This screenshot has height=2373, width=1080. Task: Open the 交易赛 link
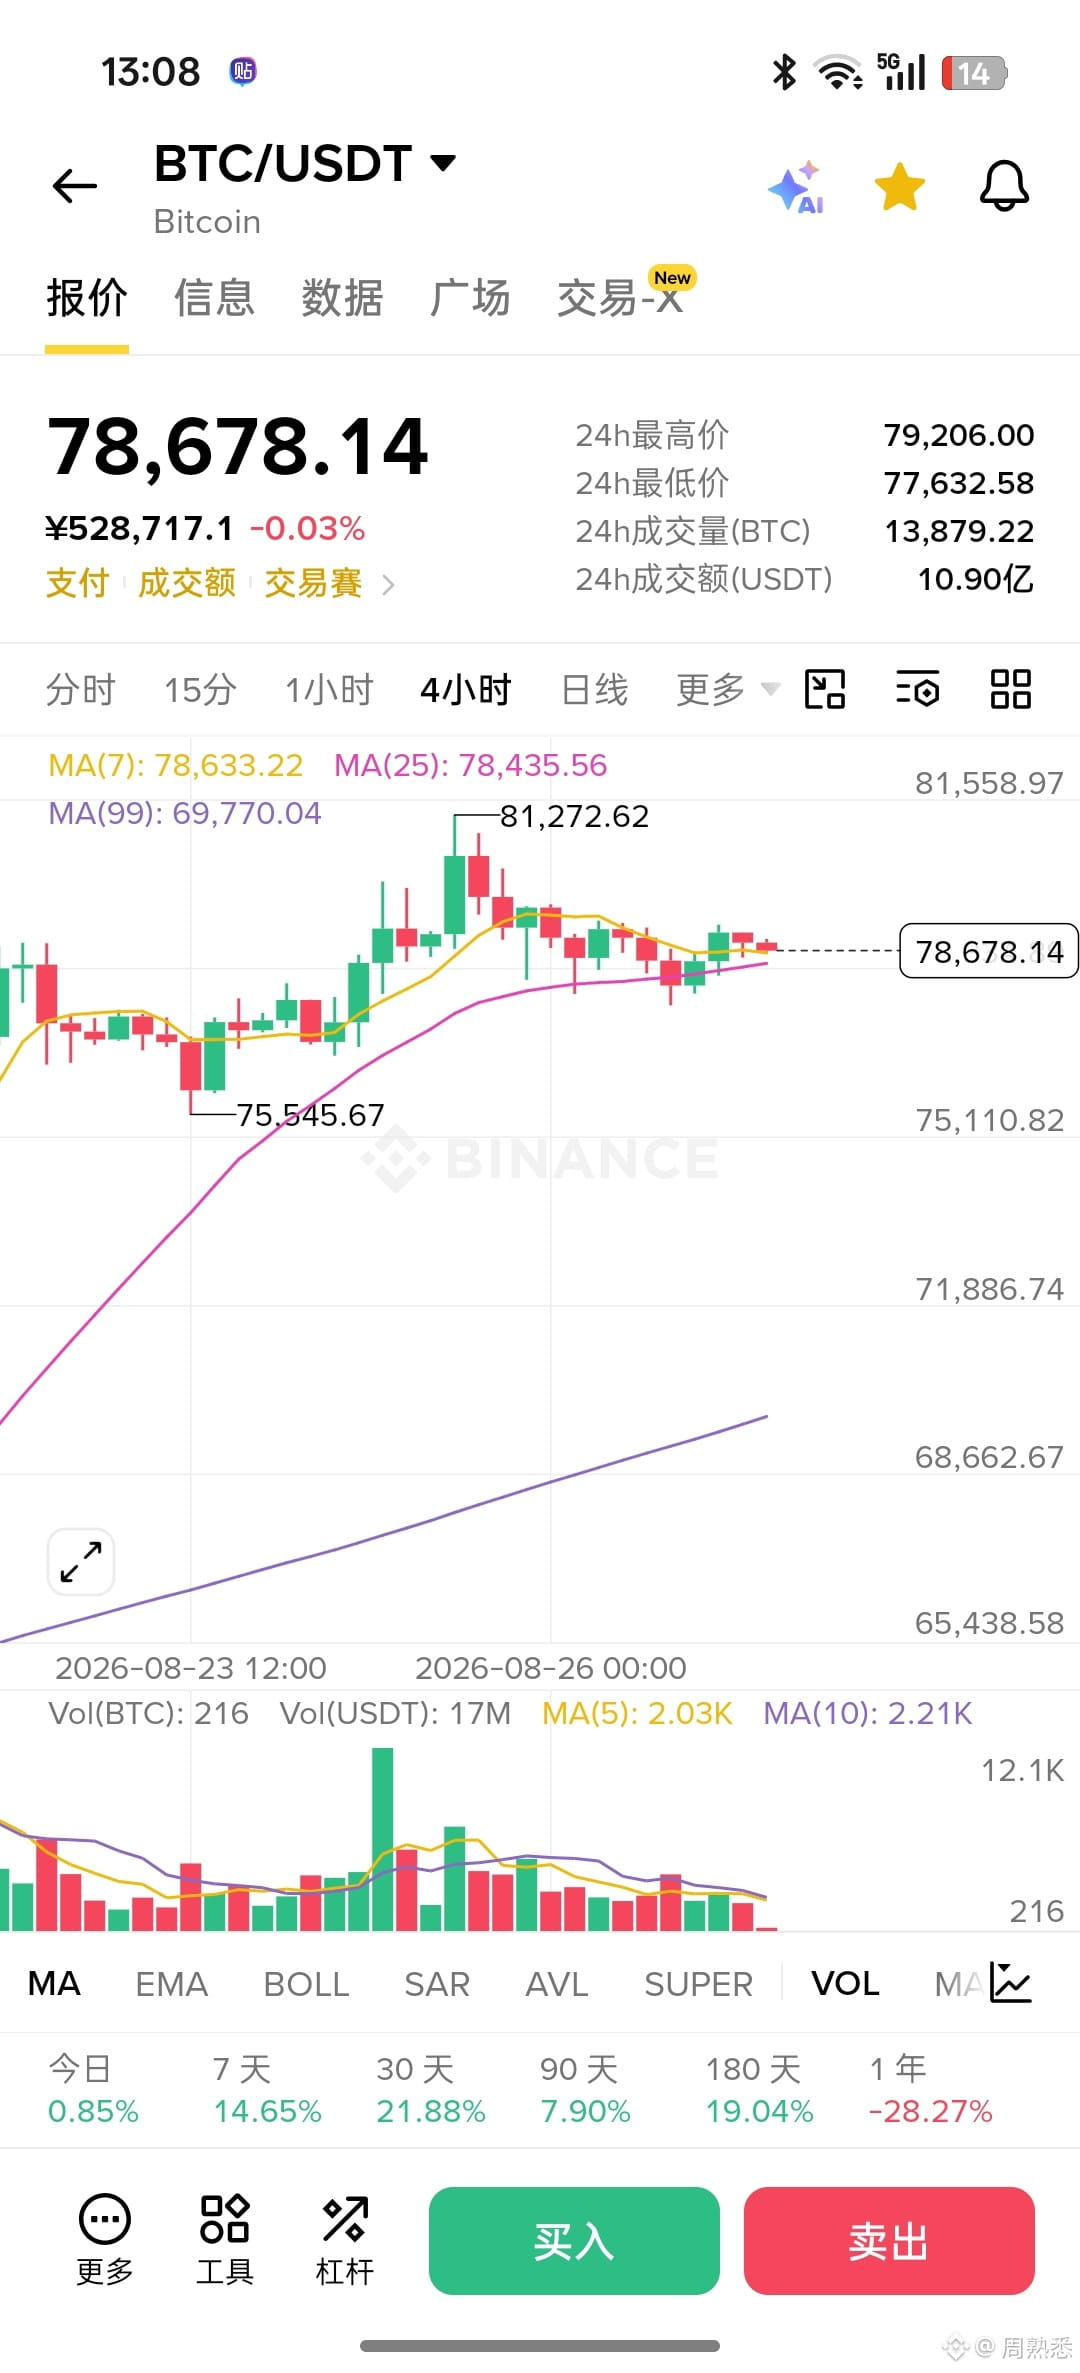click(x=313, y=582)
